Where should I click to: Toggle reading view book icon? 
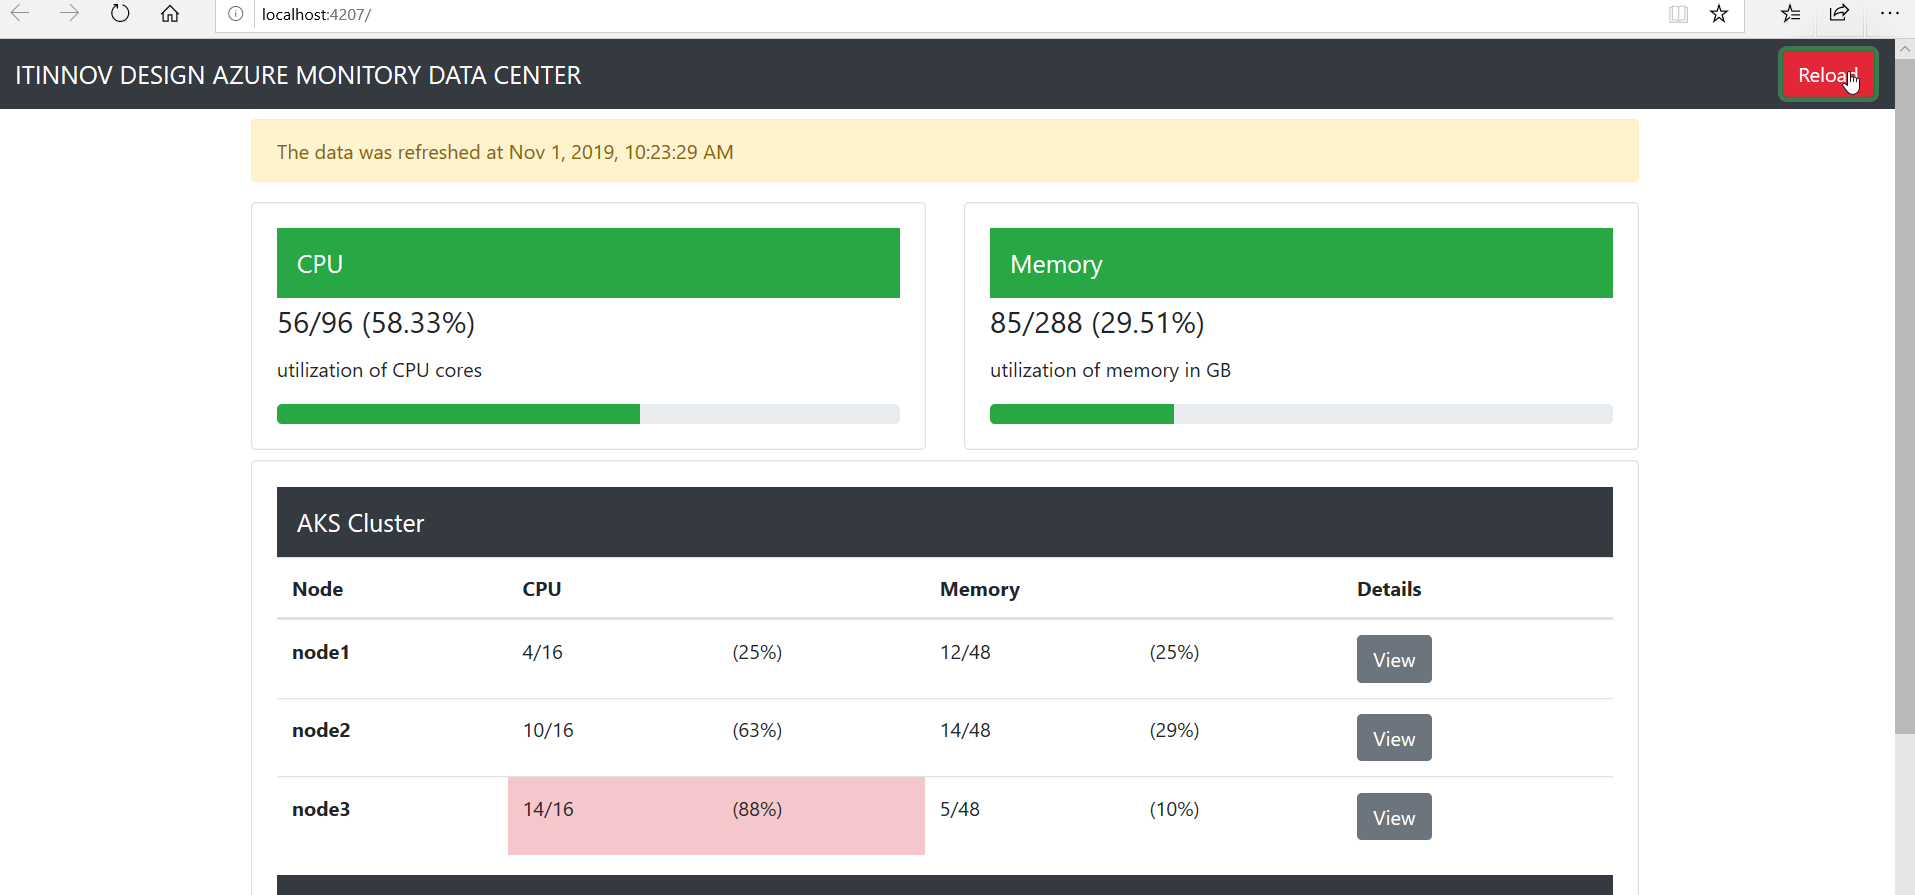(1678, 14)
